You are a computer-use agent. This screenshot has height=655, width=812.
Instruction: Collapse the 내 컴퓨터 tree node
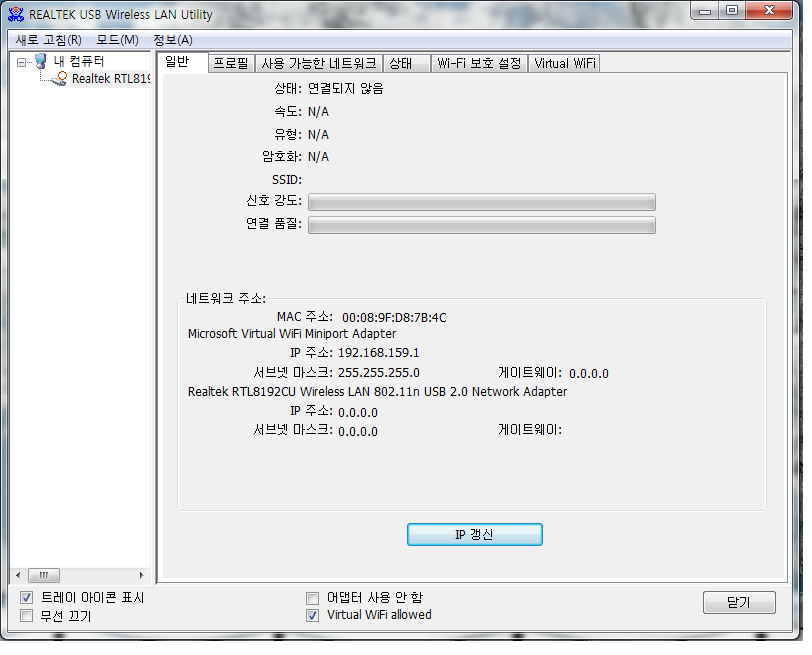click(21, 63)
